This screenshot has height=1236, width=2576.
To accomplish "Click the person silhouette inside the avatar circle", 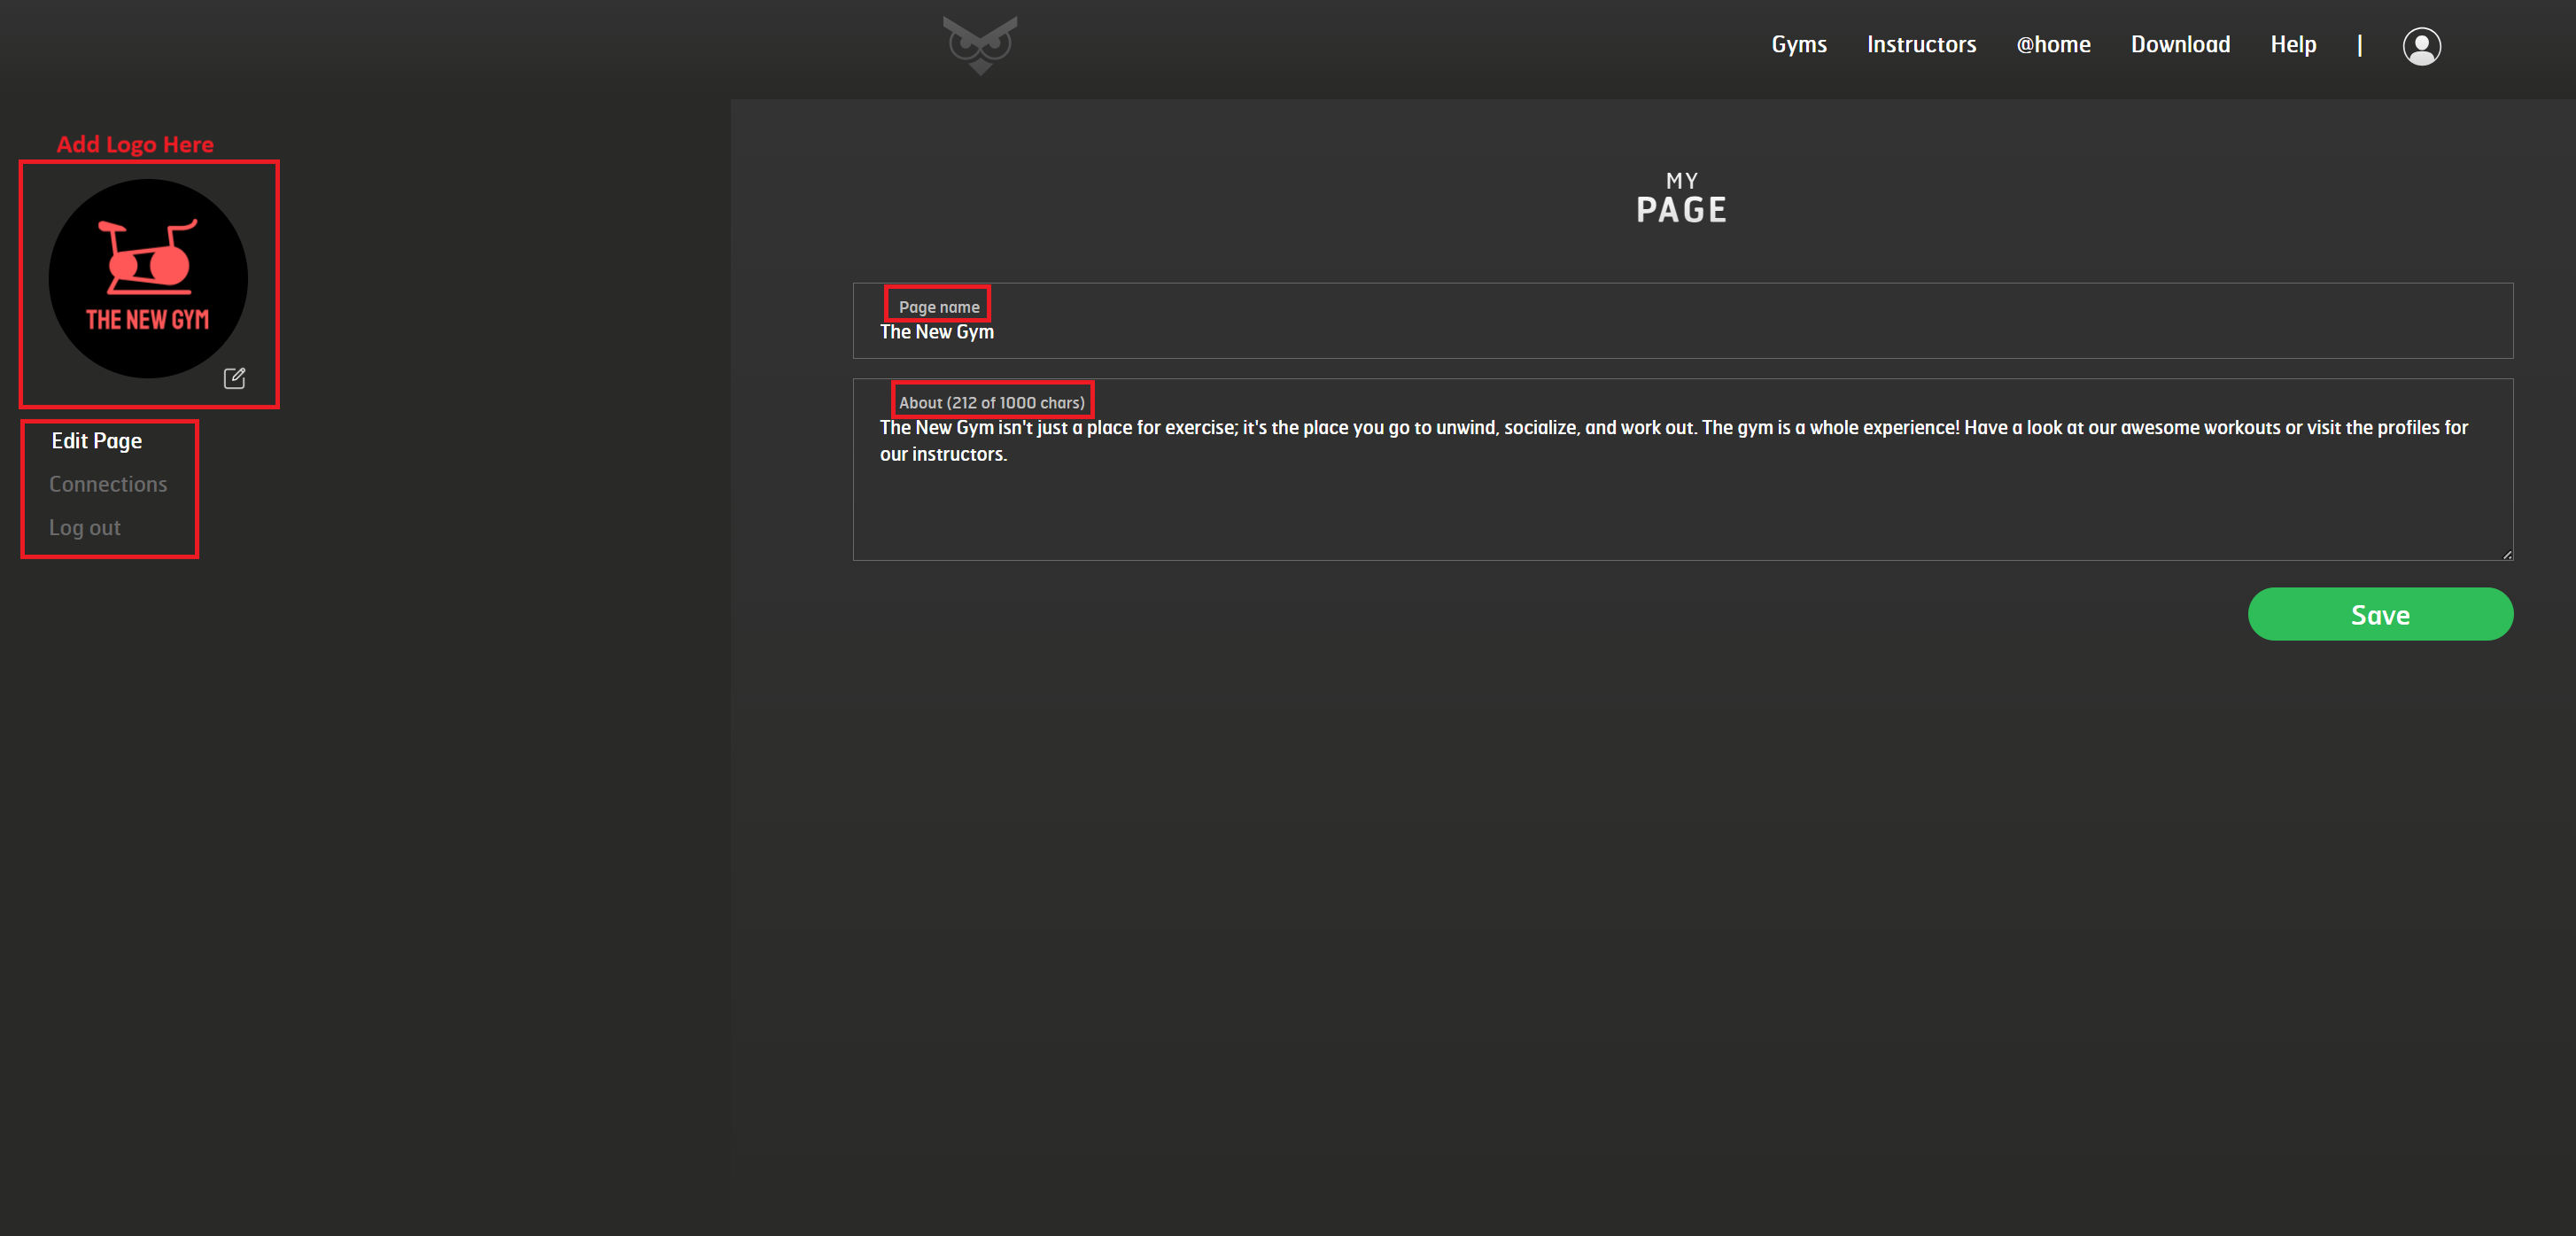I will pos(2421,45).
